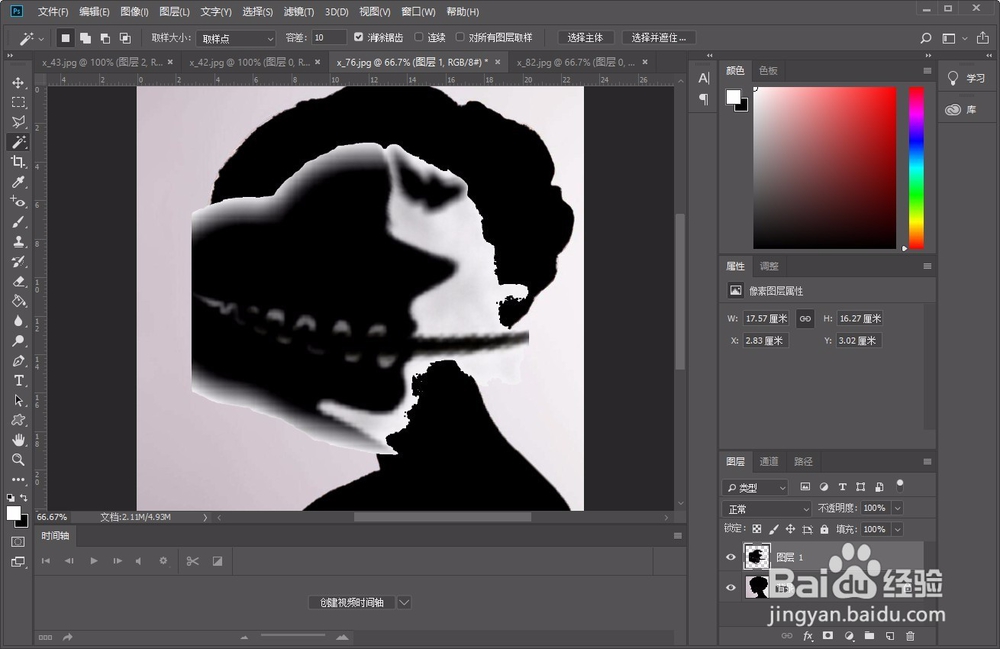Hide 图层 1 with its eye toggle
This screenshot has width=1000, height=649.
pyautogui.click(x=731, y=557)
